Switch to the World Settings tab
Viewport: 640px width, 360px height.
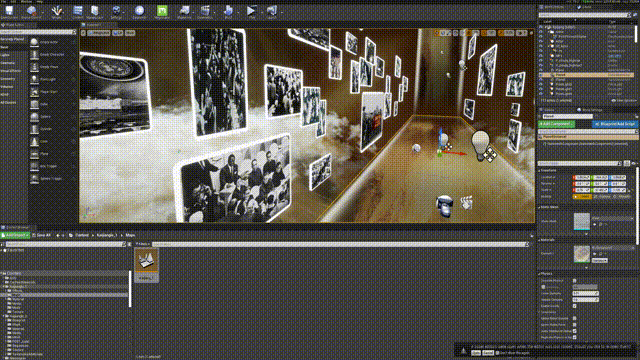pos(590,110)
